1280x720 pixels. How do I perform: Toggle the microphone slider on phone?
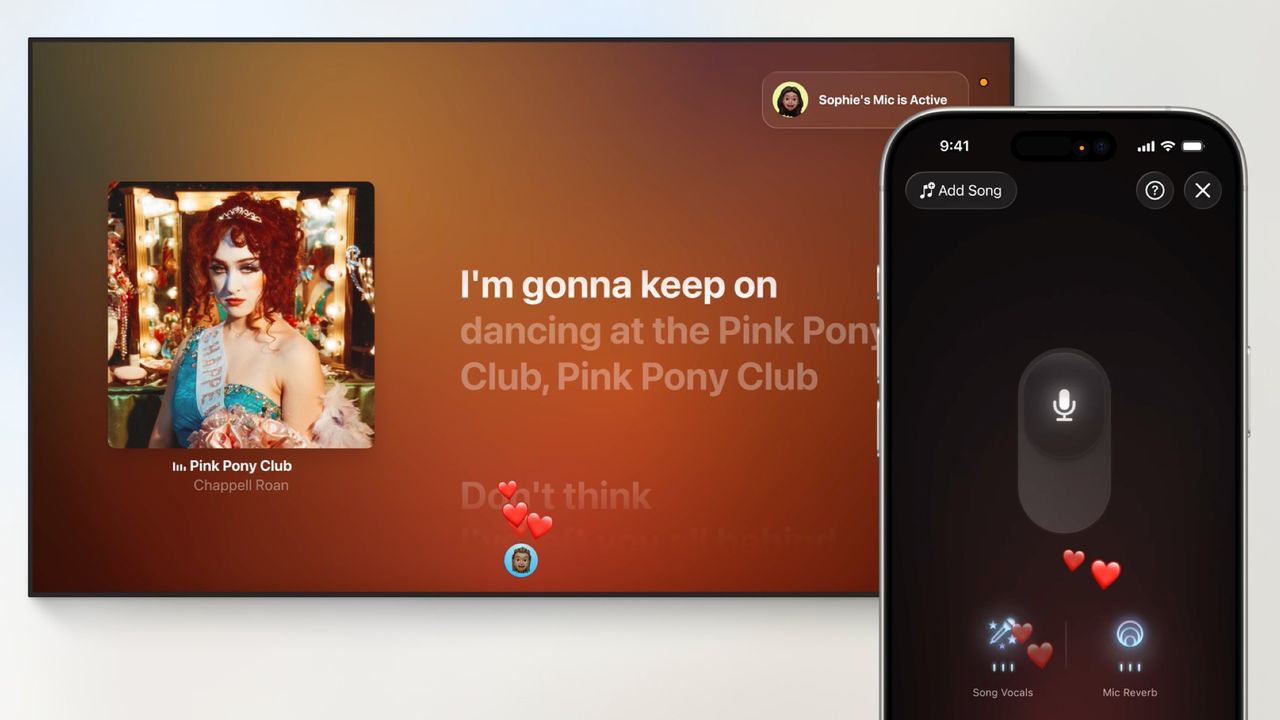[1064, 441]
